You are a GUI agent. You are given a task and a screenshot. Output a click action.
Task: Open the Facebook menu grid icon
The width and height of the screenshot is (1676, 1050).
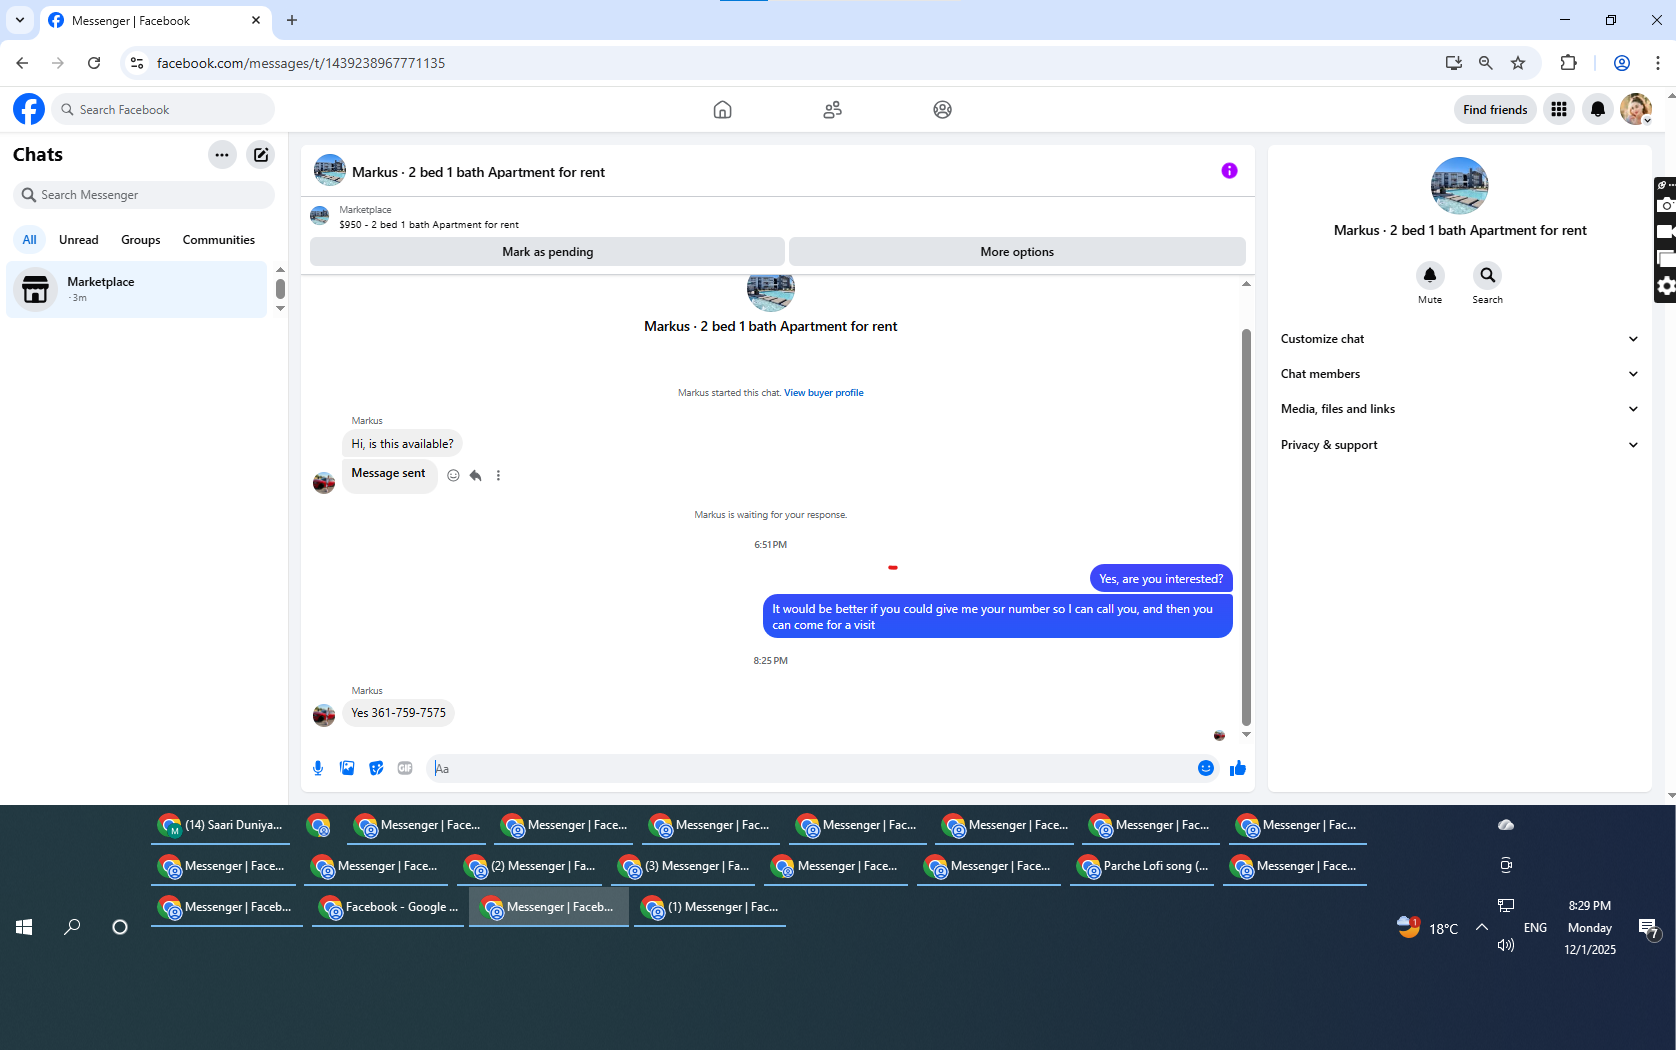pos(1559,109)
